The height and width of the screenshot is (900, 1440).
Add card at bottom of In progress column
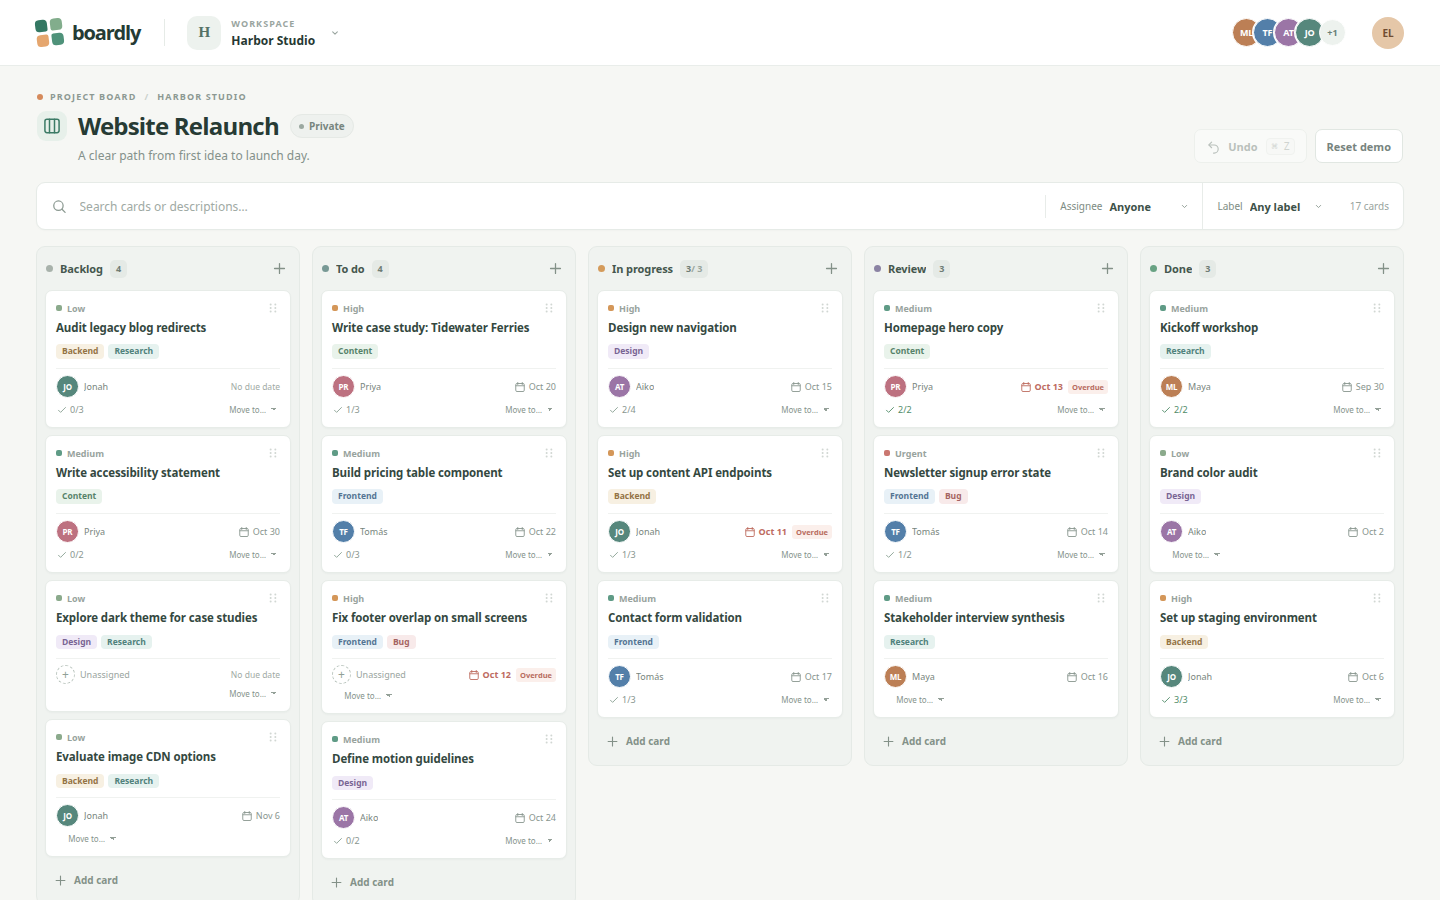[639, 741]
